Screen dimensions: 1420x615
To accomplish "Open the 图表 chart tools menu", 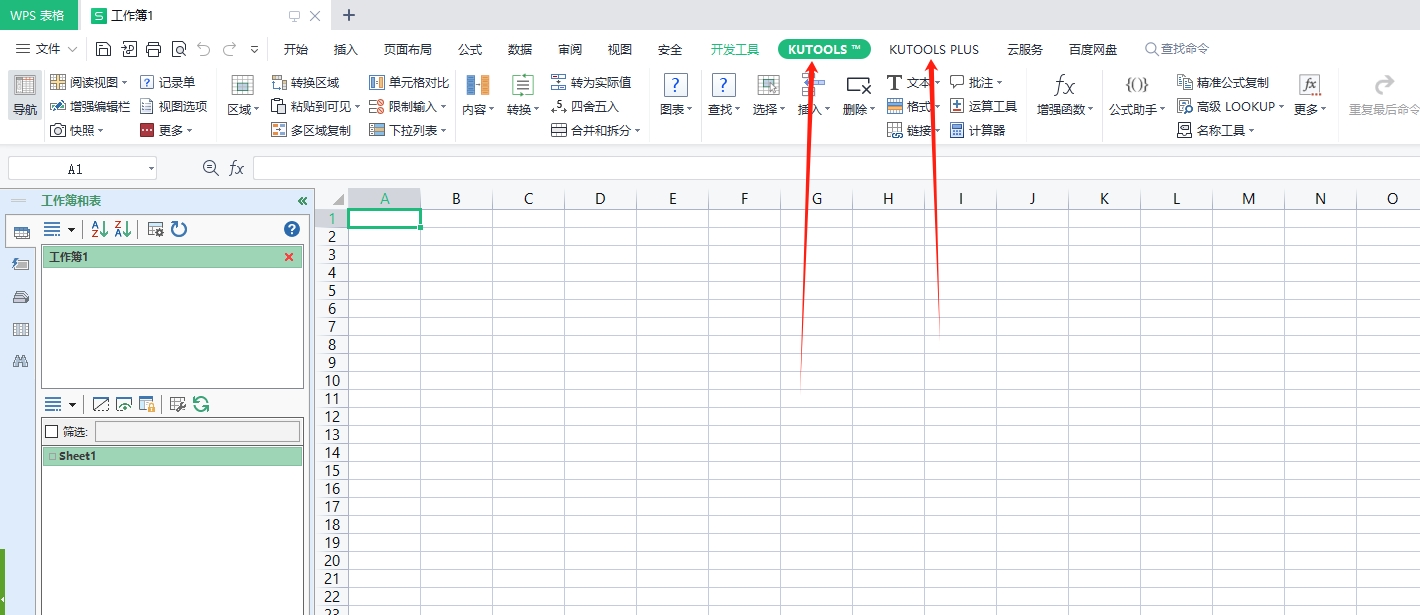I will point(676,95).
